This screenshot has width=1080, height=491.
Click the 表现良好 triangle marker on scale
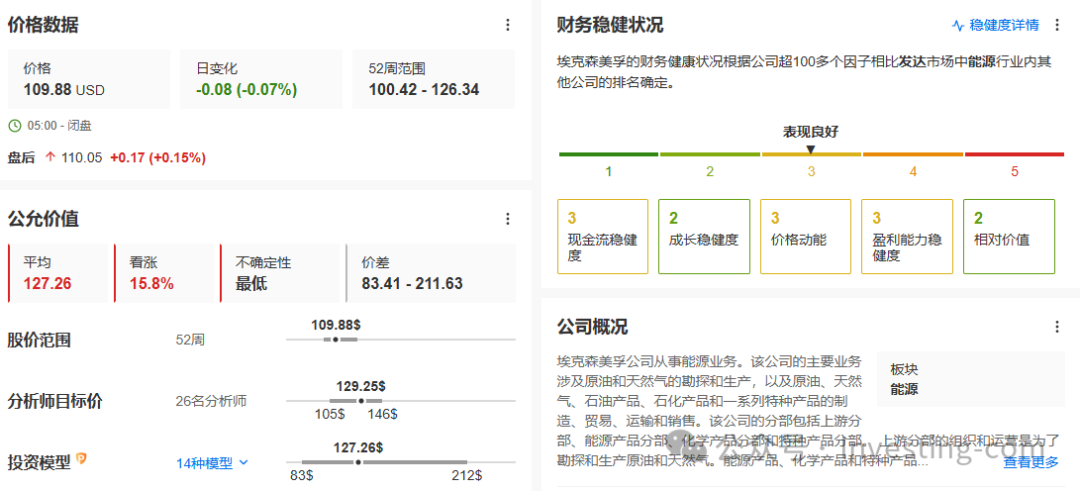pyautogui.click(x=811, y=149)
